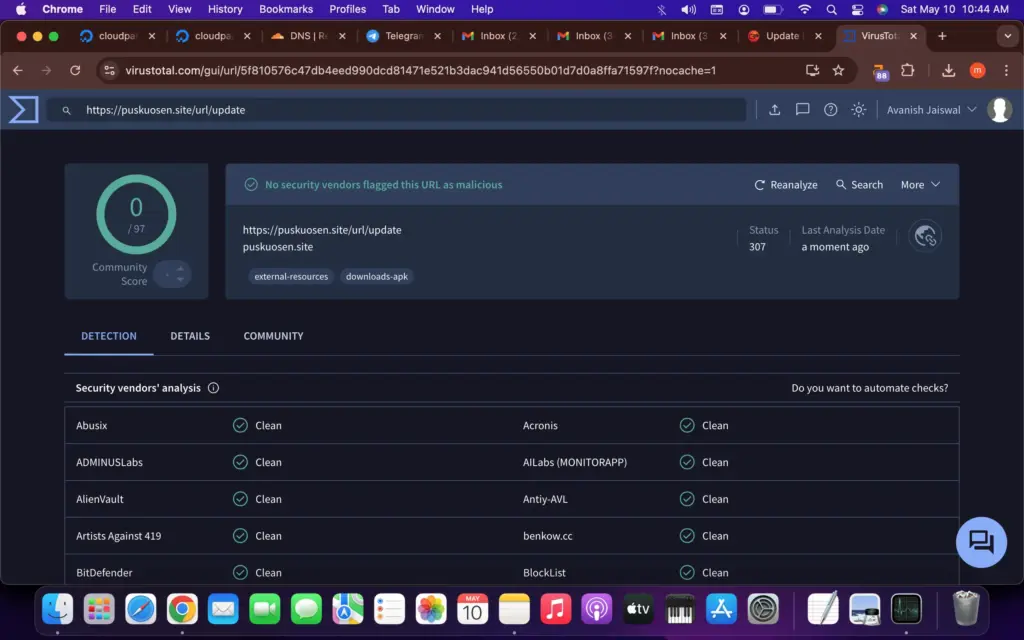Click the 0/97 detection score circle
The width and height of the screenshot is (1024, 640).
[136, 214]
